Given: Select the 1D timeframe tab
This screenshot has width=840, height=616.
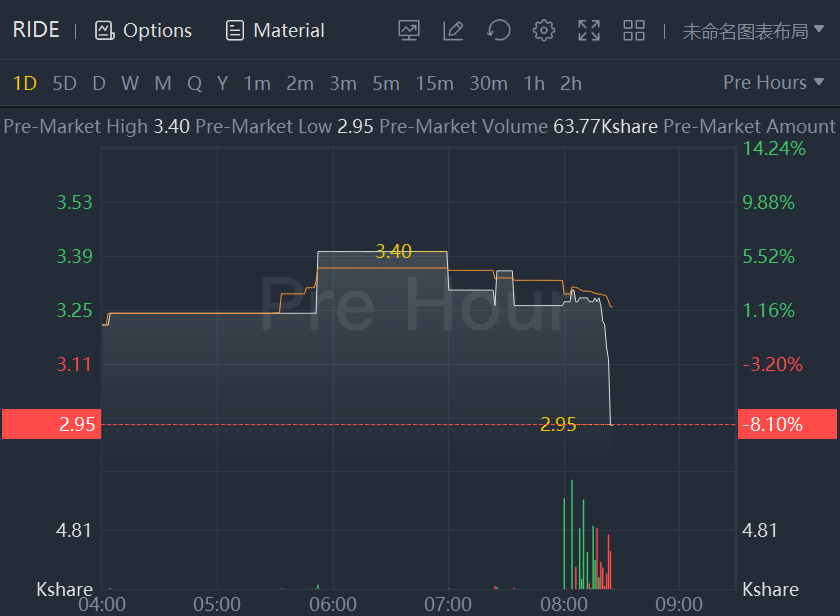Looking at the screenshot, I should 24,83.
